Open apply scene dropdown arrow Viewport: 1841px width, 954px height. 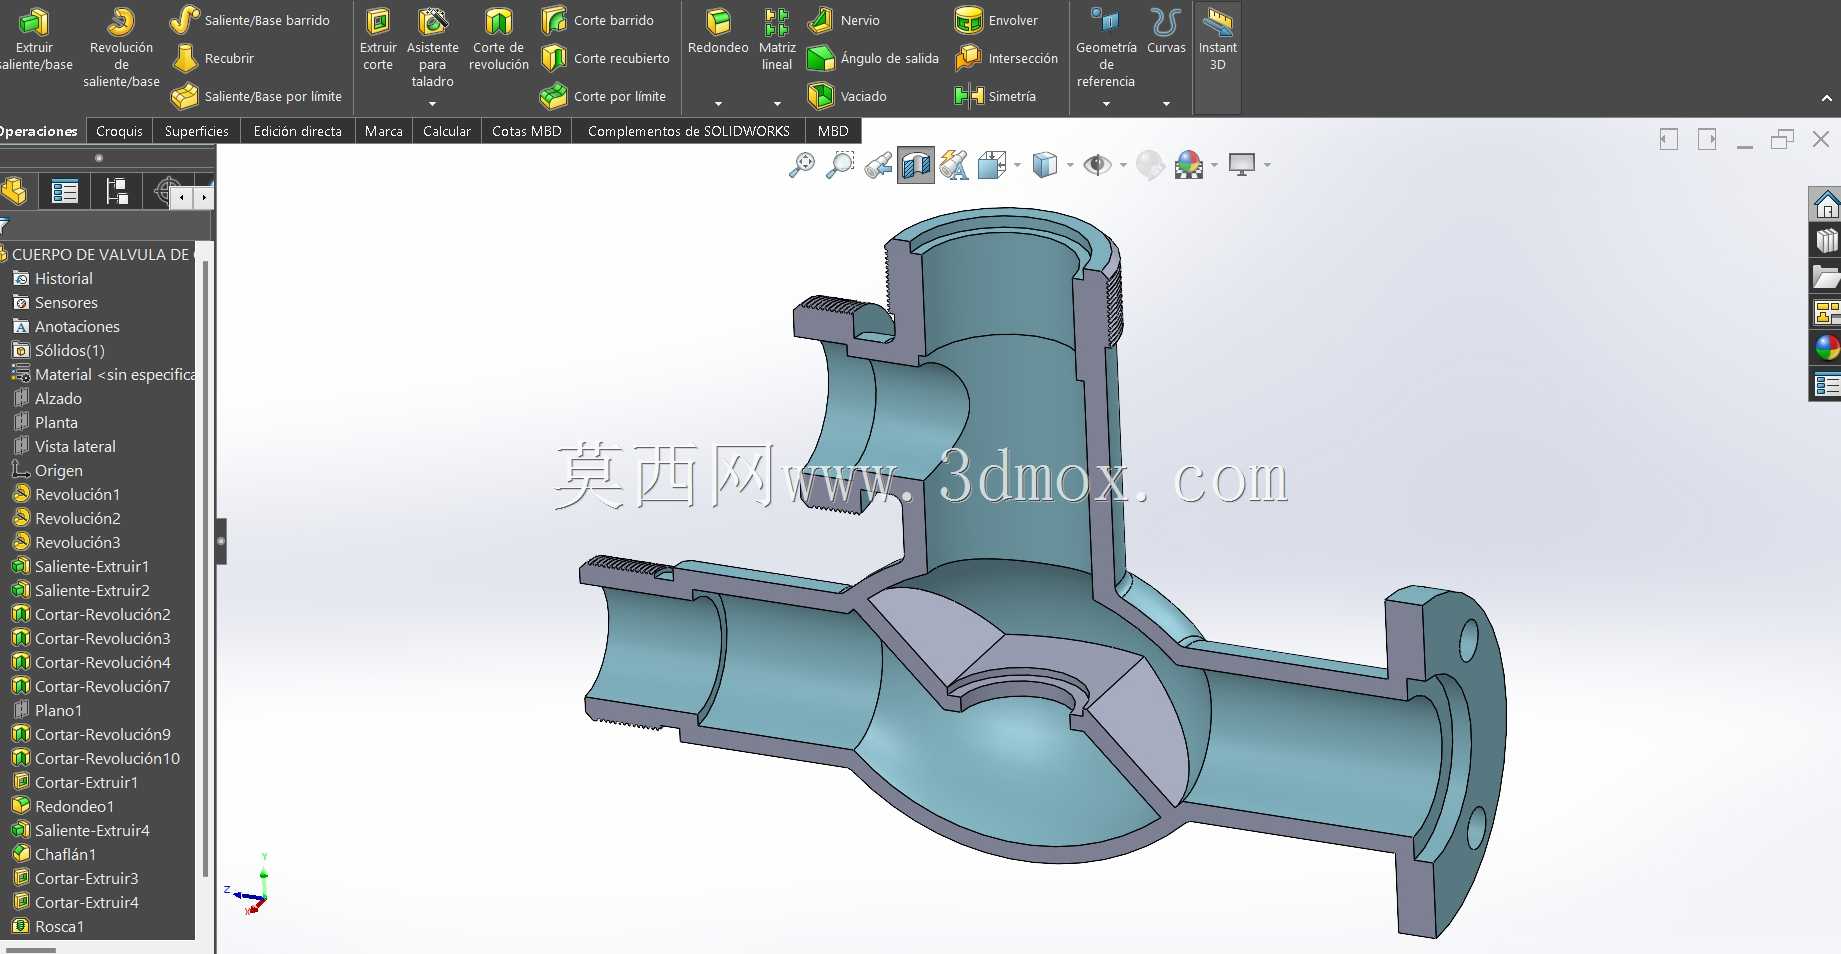[x=1214, y=165]
